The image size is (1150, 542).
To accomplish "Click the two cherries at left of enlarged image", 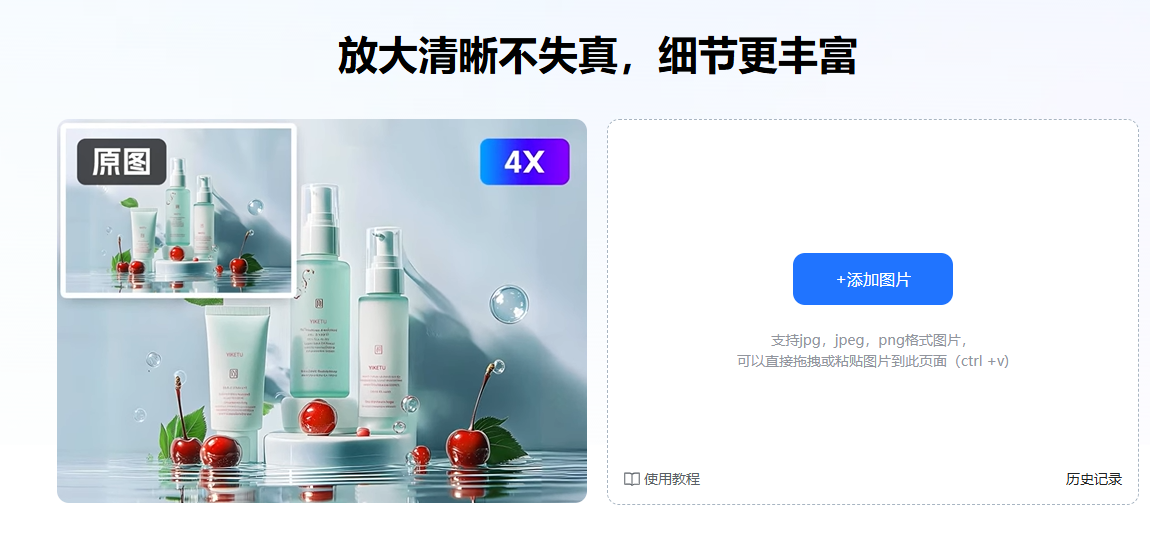I will click(x=206, y=446).
